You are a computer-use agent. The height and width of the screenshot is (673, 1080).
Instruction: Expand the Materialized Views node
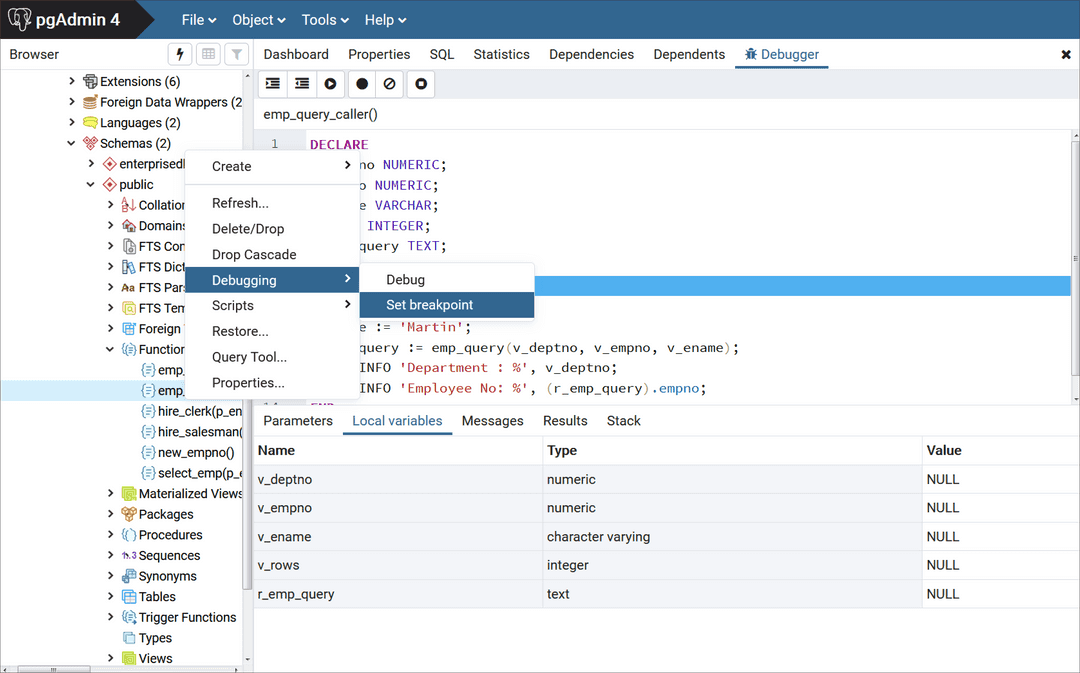click(x=110, y=493)
